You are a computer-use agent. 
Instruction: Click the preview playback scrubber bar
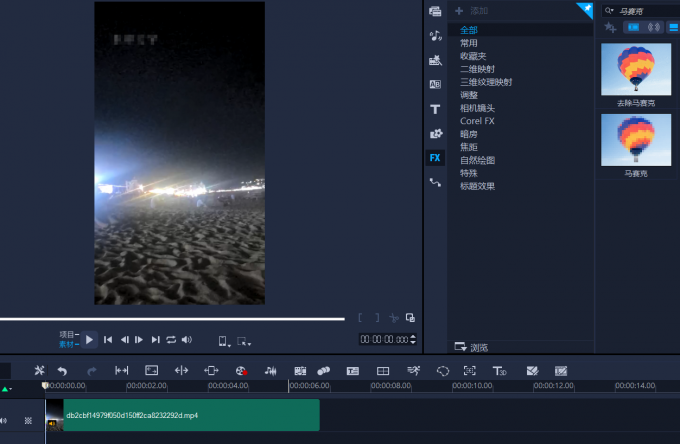tap(170, 319)
